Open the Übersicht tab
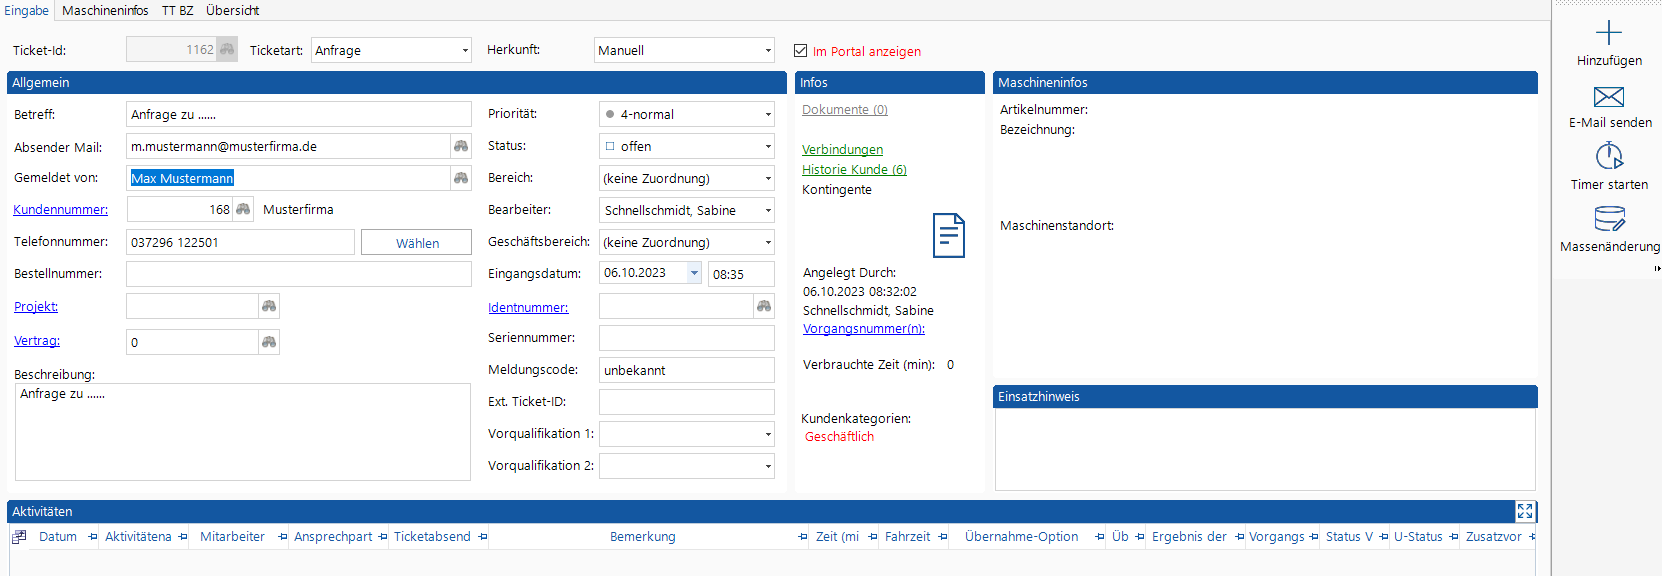Image resolution: width=1662 pixels, height=576 pixels. [x=232, y=10]
